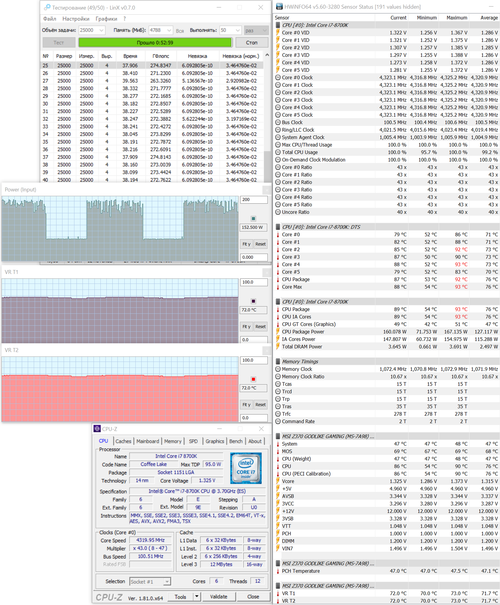
Task: Switch to the Caches tab in CPU-Z
Action: click(x=123, y=441)
